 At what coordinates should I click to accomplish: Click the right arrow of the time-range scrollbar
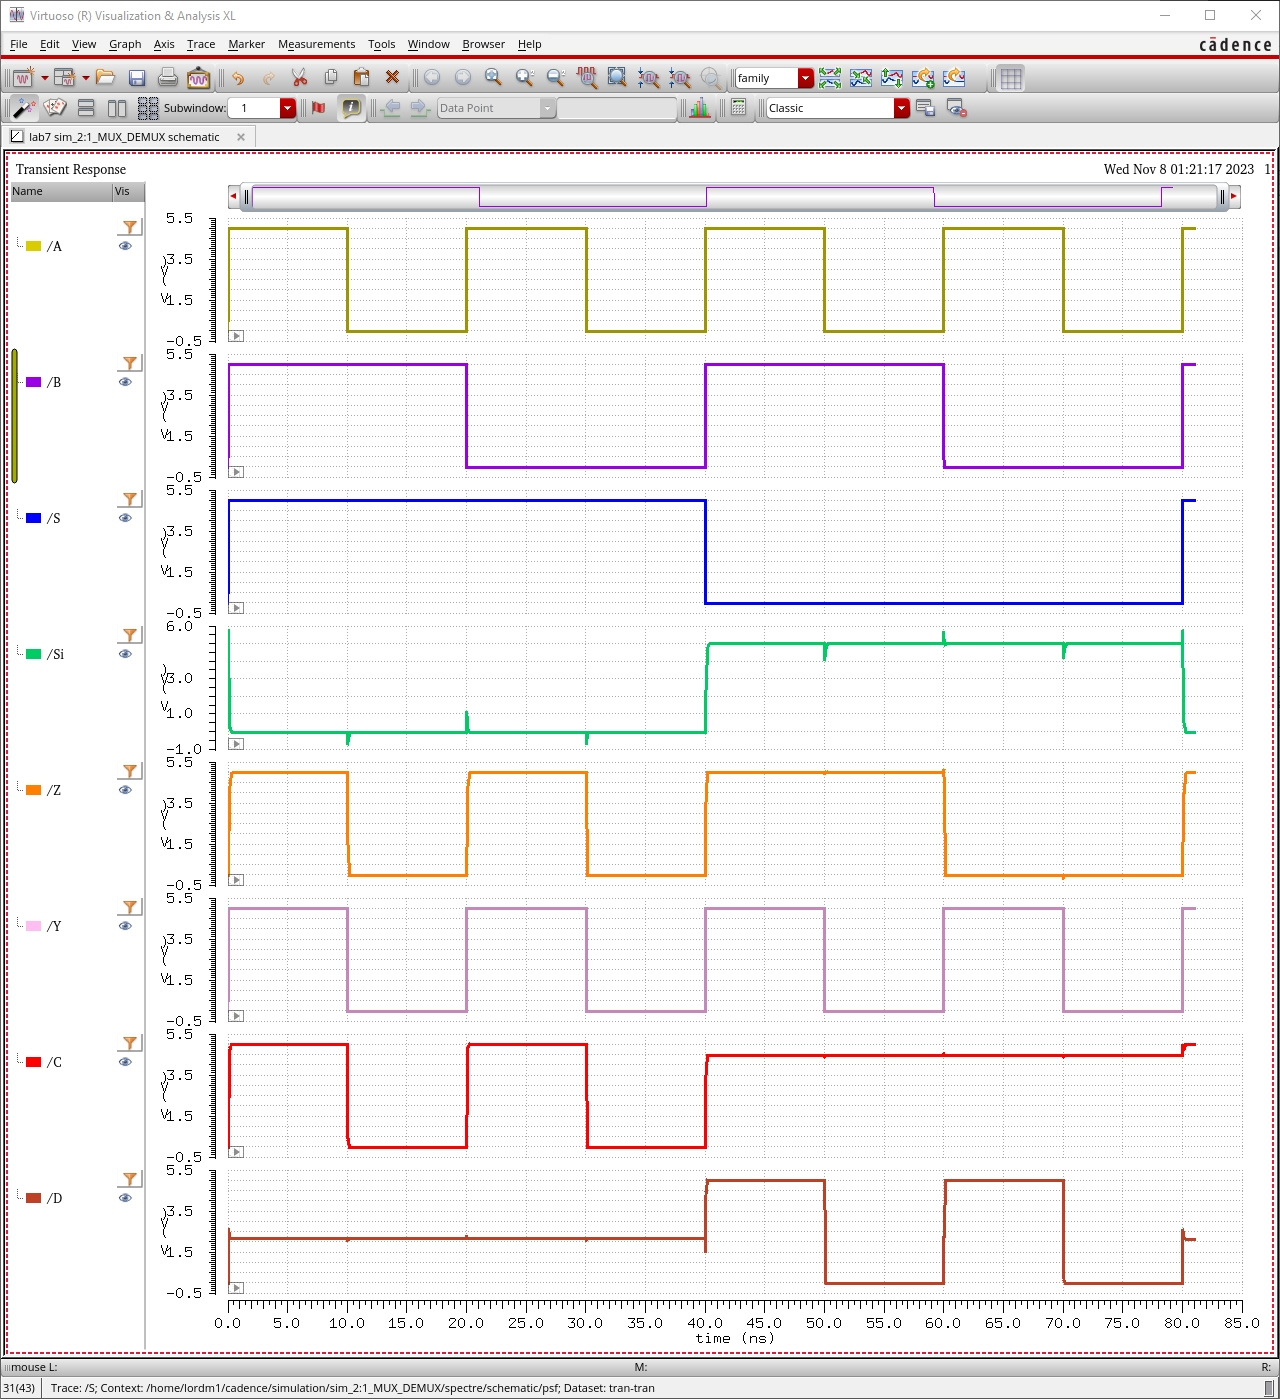(1234, 197)
